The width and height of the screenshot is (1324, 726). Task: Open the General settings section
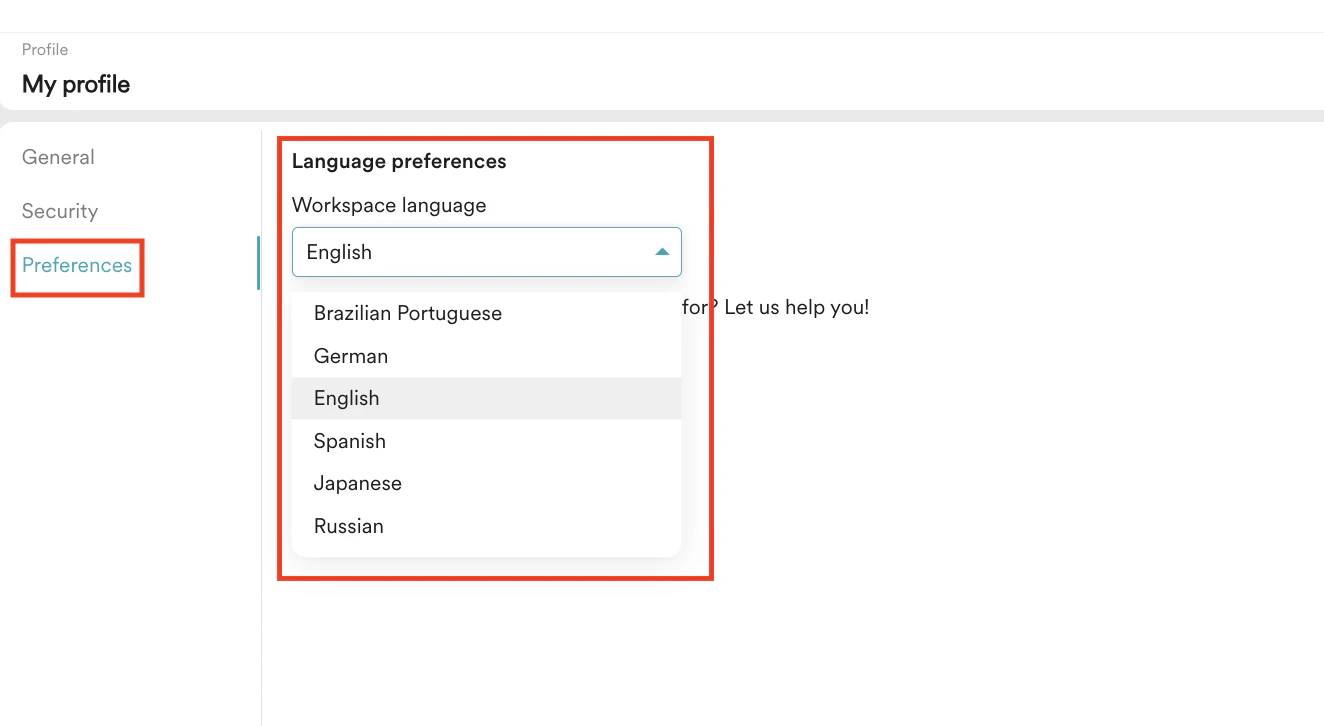[57, 157]
